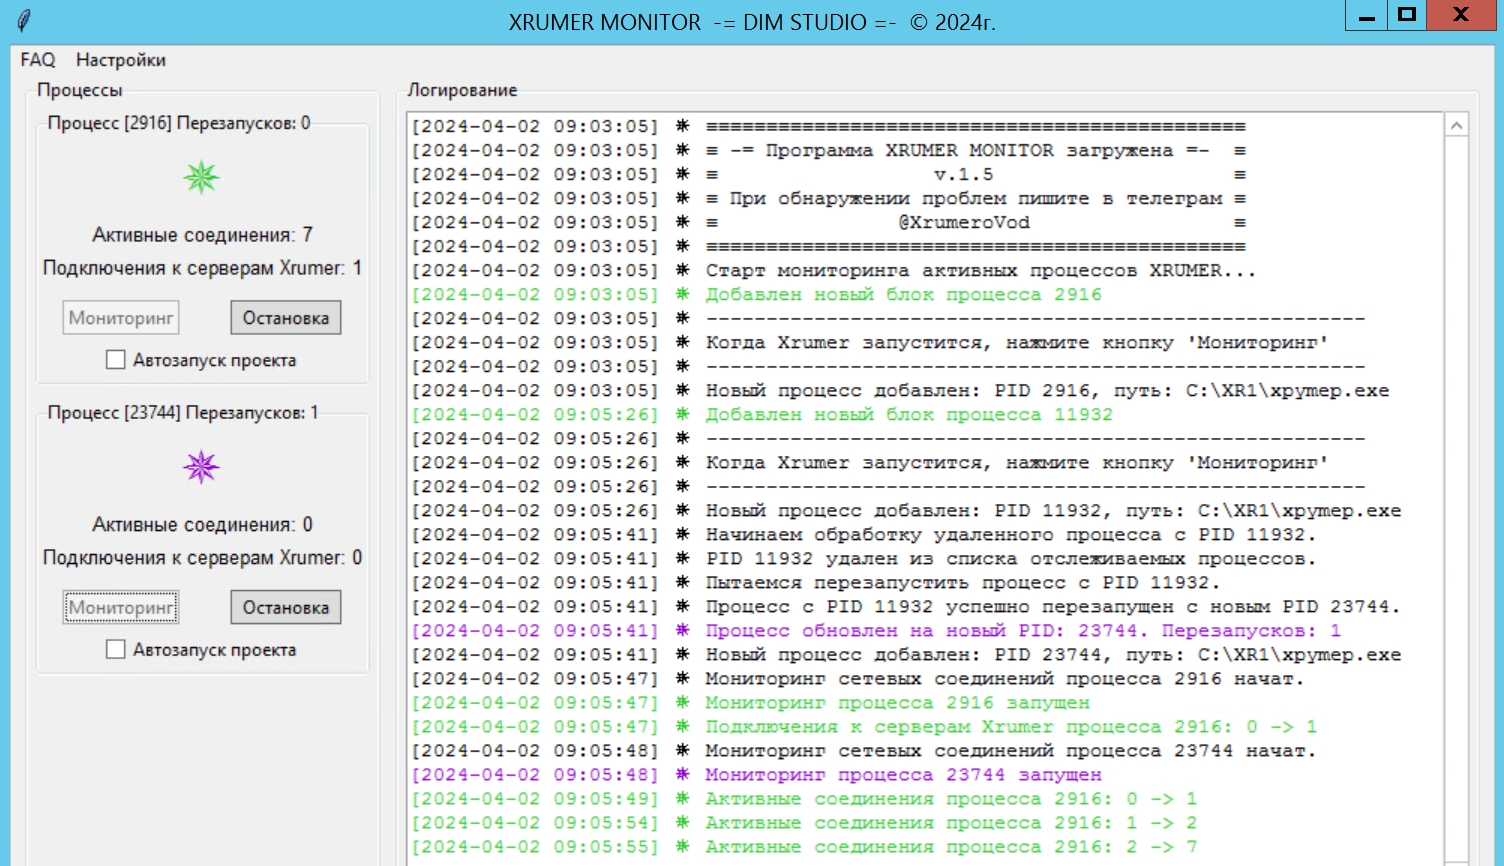1504x866 pixels.
Task: Click Остановка button for process 2916
Action: (x=286, y=318)
